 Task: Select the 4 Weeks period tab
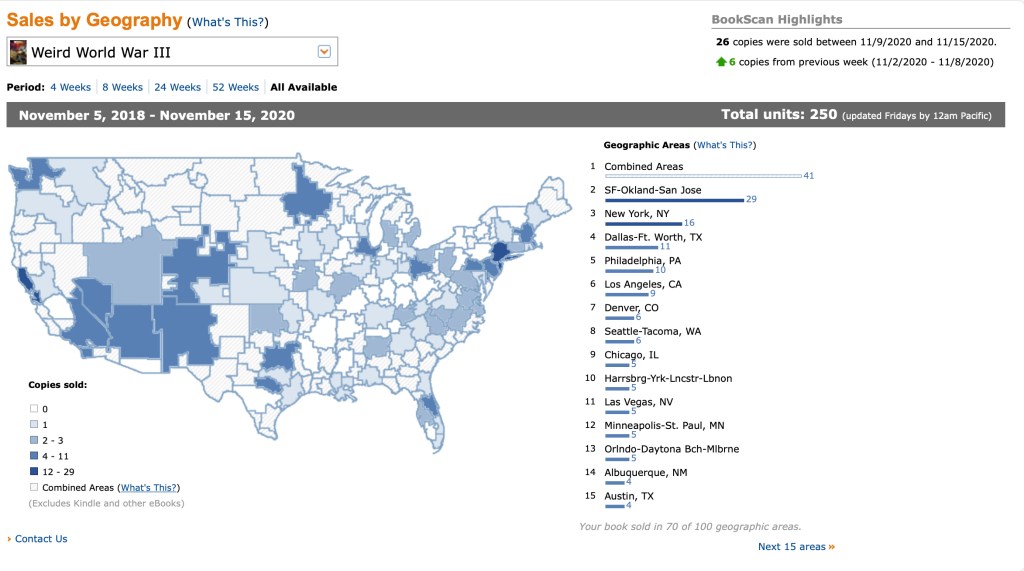[x=70, y=87]
